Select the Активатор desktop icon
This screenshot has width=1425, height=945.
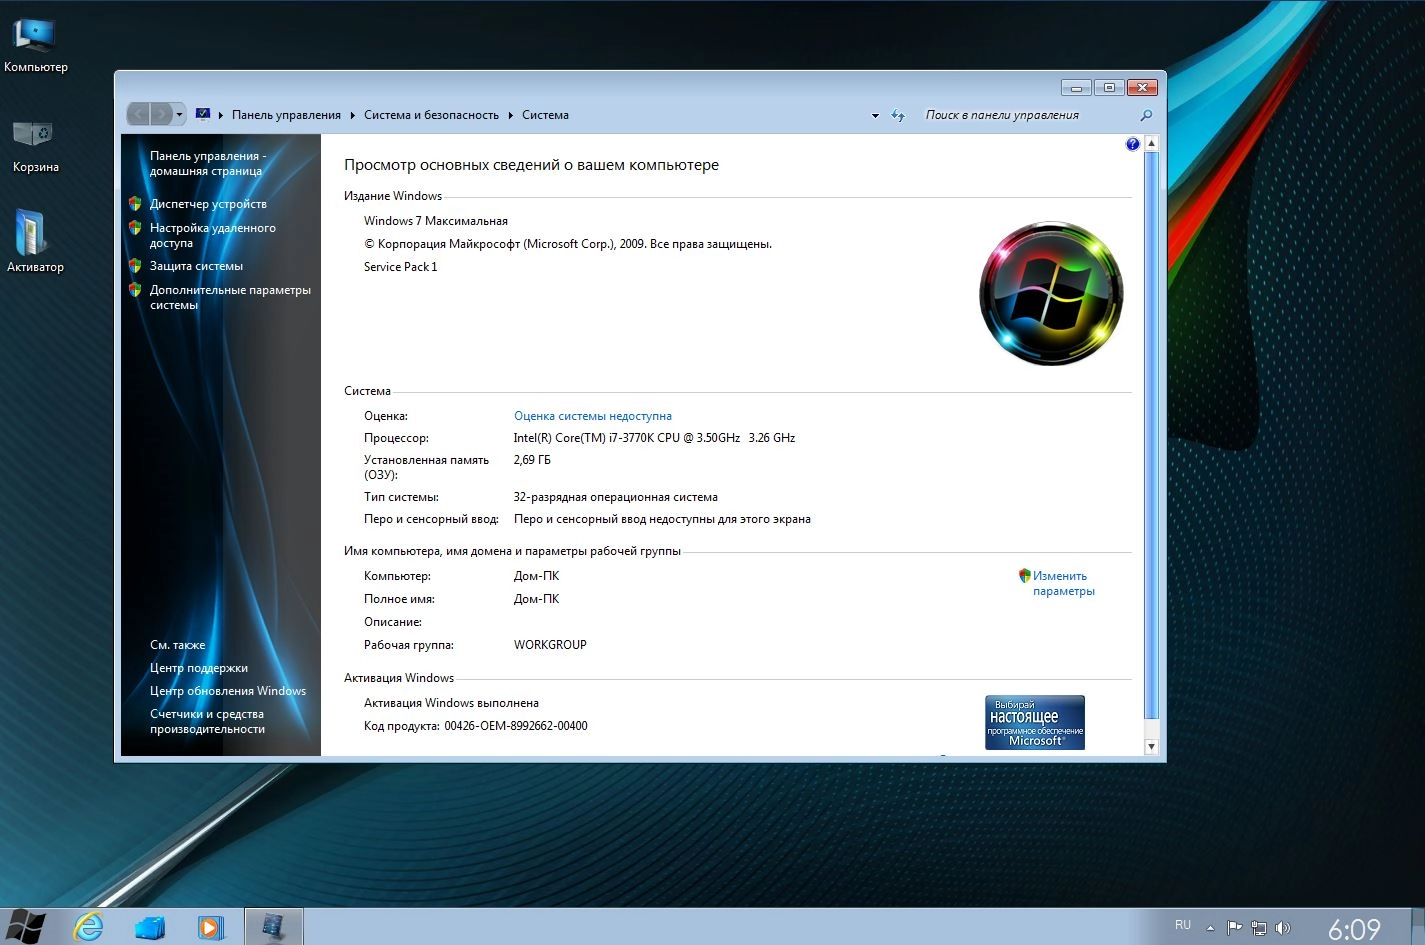34,241
